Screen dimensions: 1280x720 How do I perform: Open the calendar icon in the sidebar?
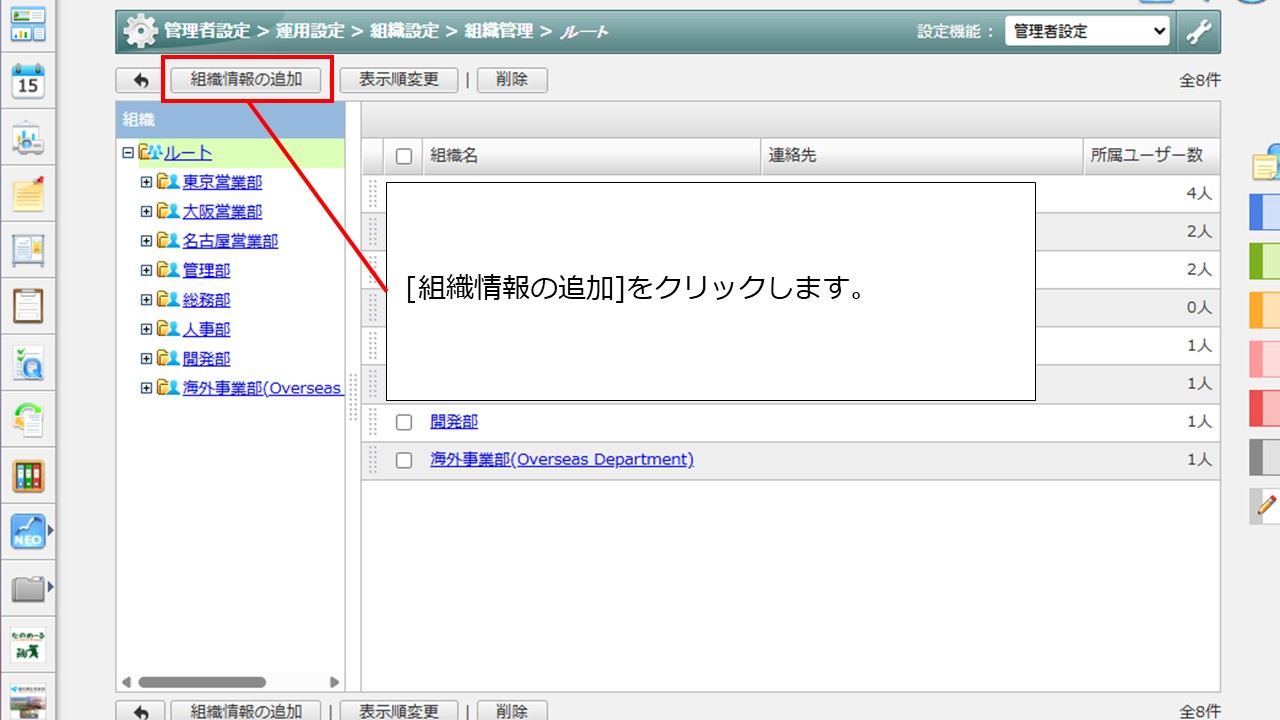click(x=28, y=81)
